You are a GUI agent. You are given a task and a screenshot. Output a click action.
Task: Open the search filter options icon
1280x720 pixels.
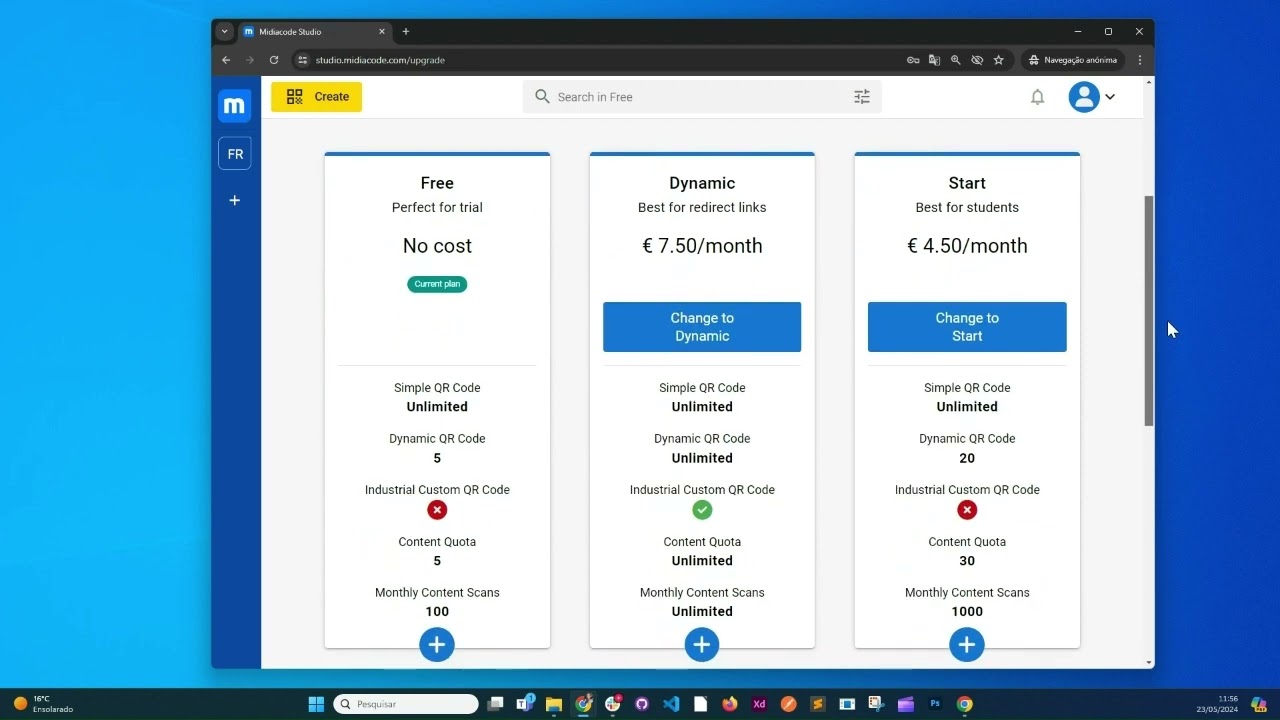tap(862, 97)
